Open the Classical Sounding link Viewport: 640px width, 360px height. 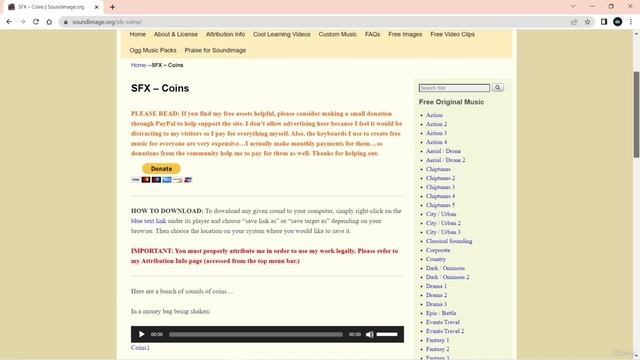tap(449, 241)
